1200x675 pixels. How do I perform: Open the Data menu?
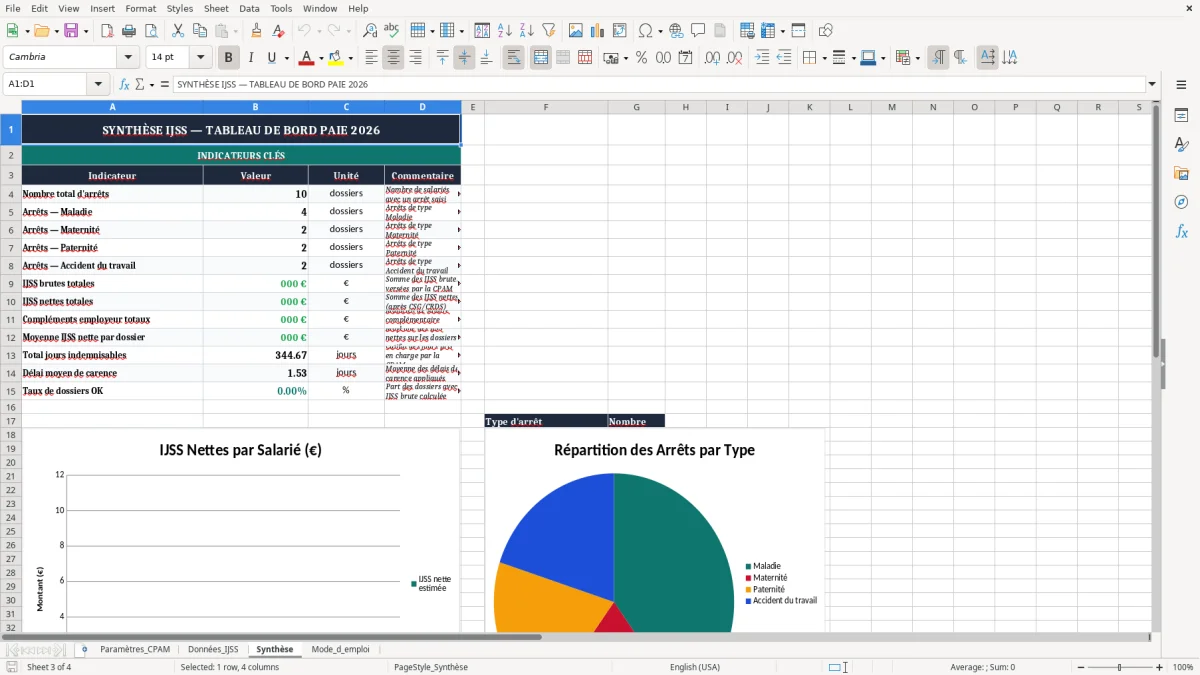249,8
